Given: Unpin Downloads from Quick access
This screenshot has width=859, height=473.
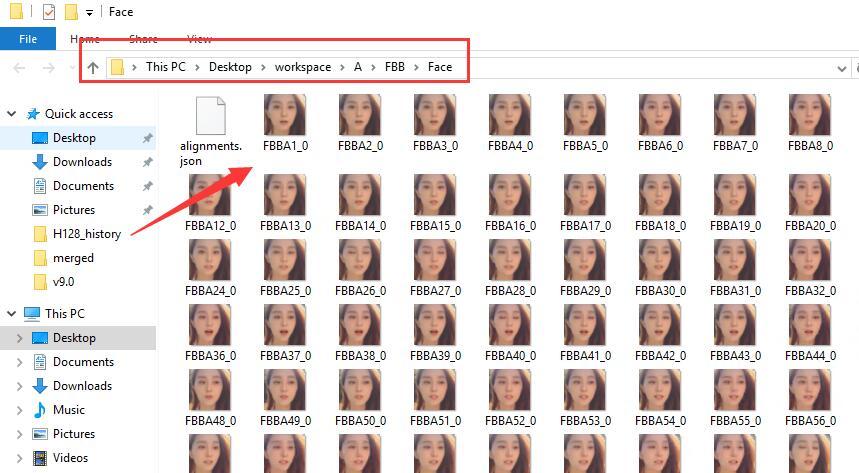Looking at the screenshot, I should pos(147,162).
